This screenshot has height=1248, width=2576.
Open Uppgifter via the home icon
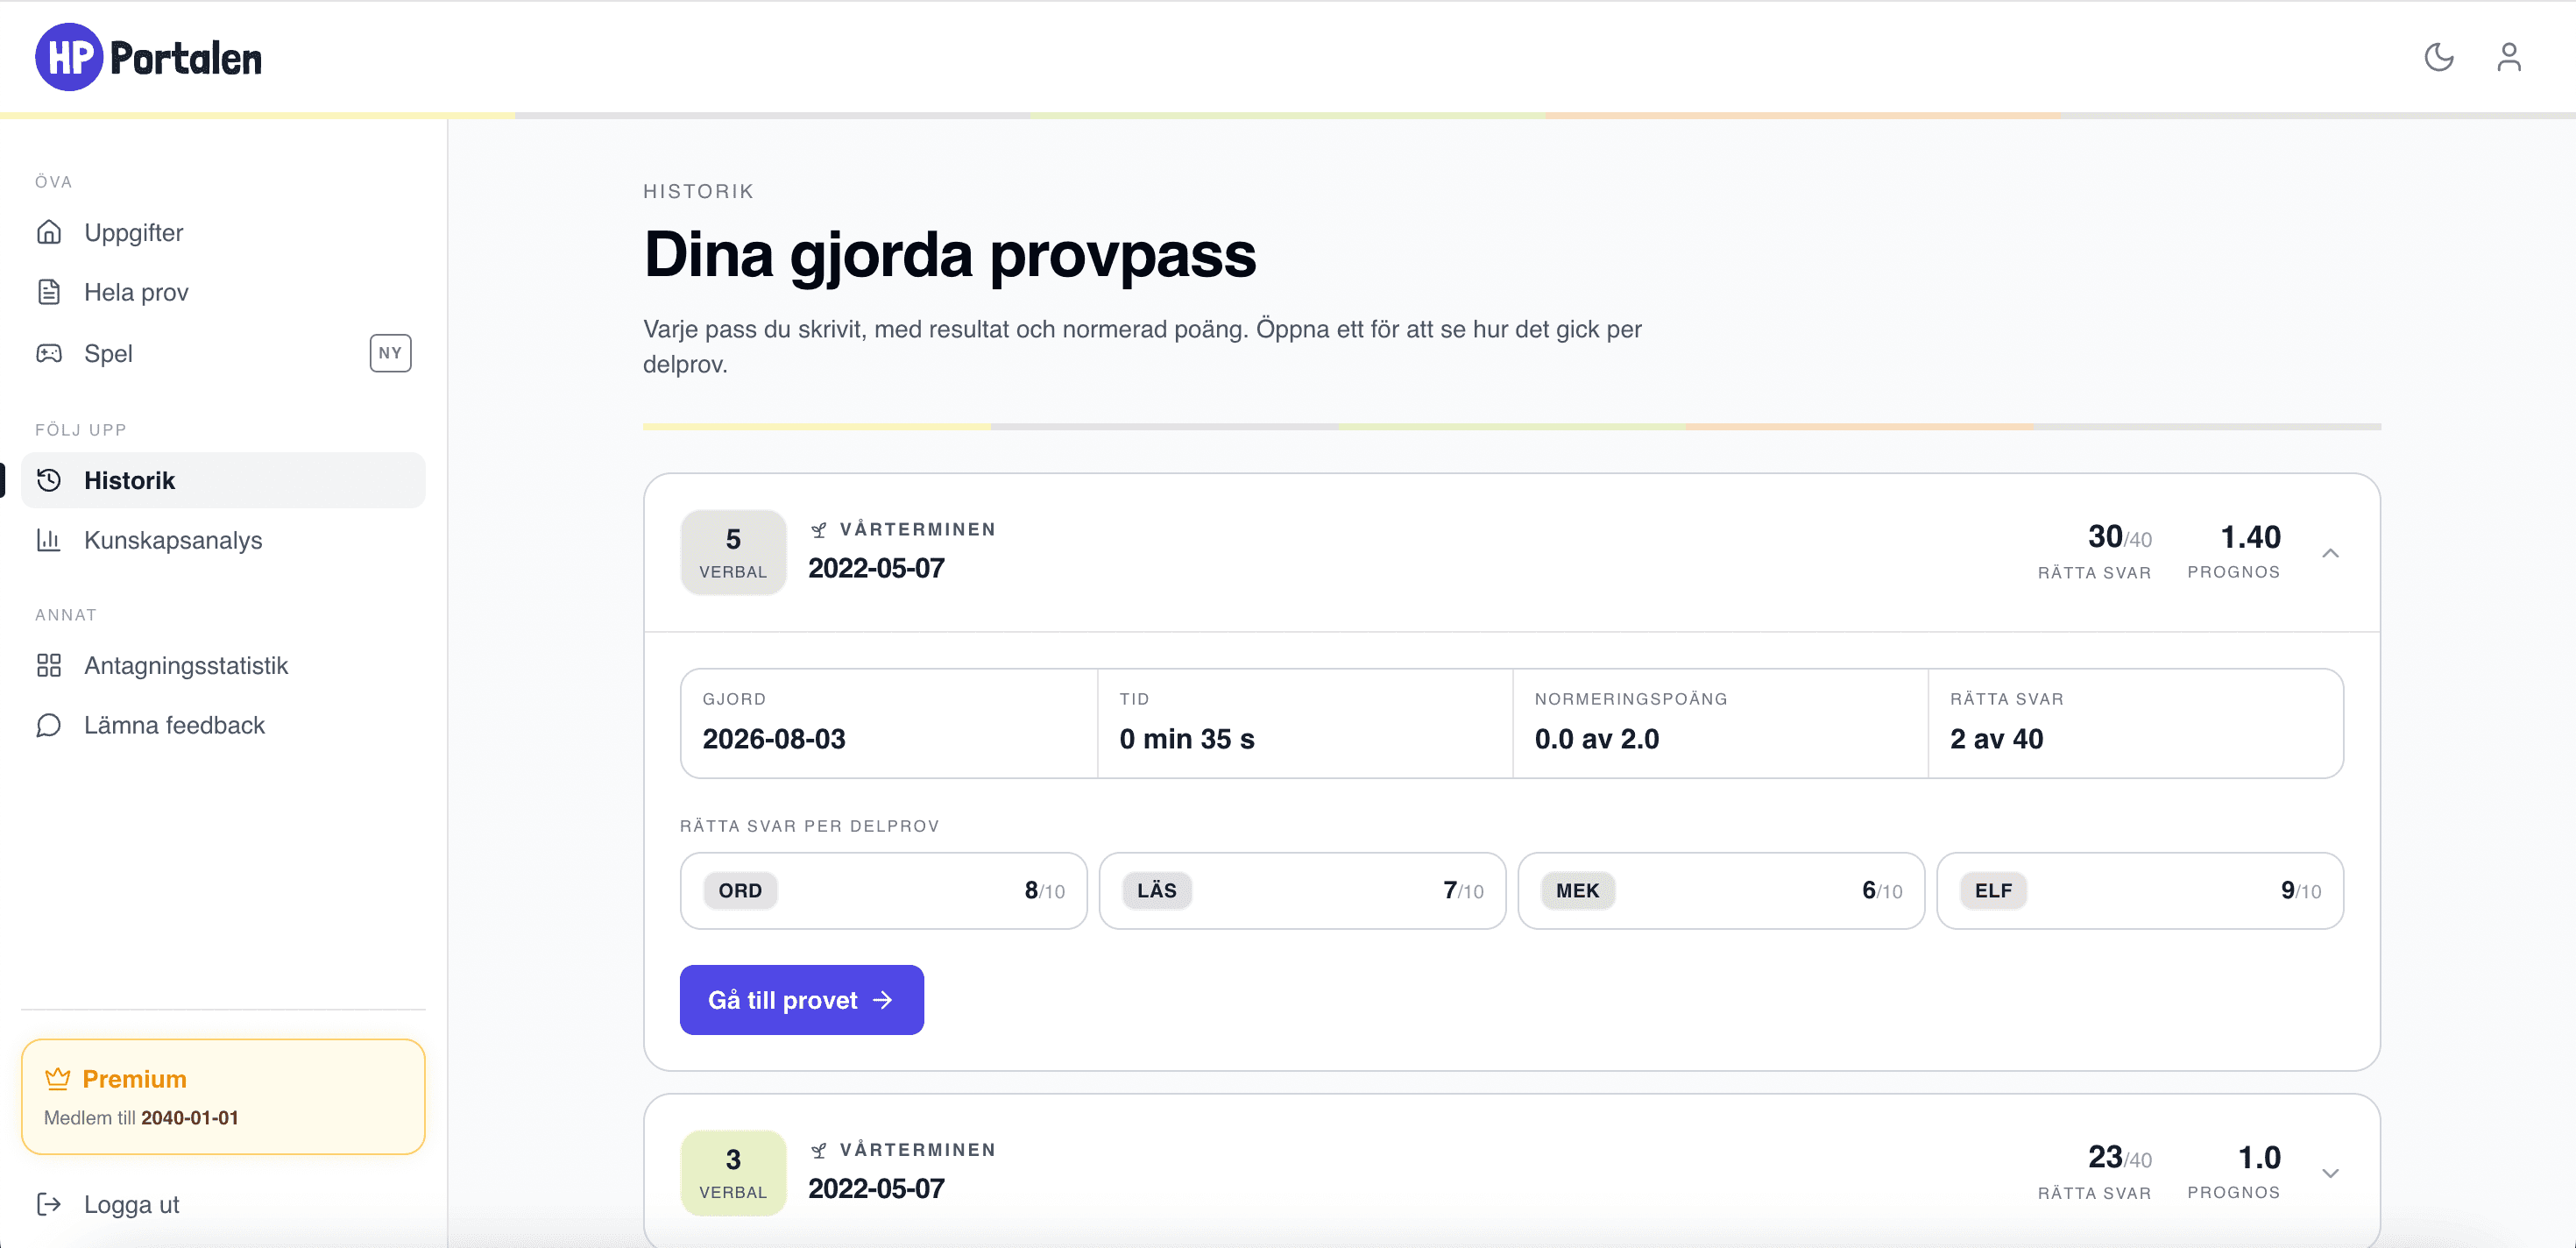[49, 232]
